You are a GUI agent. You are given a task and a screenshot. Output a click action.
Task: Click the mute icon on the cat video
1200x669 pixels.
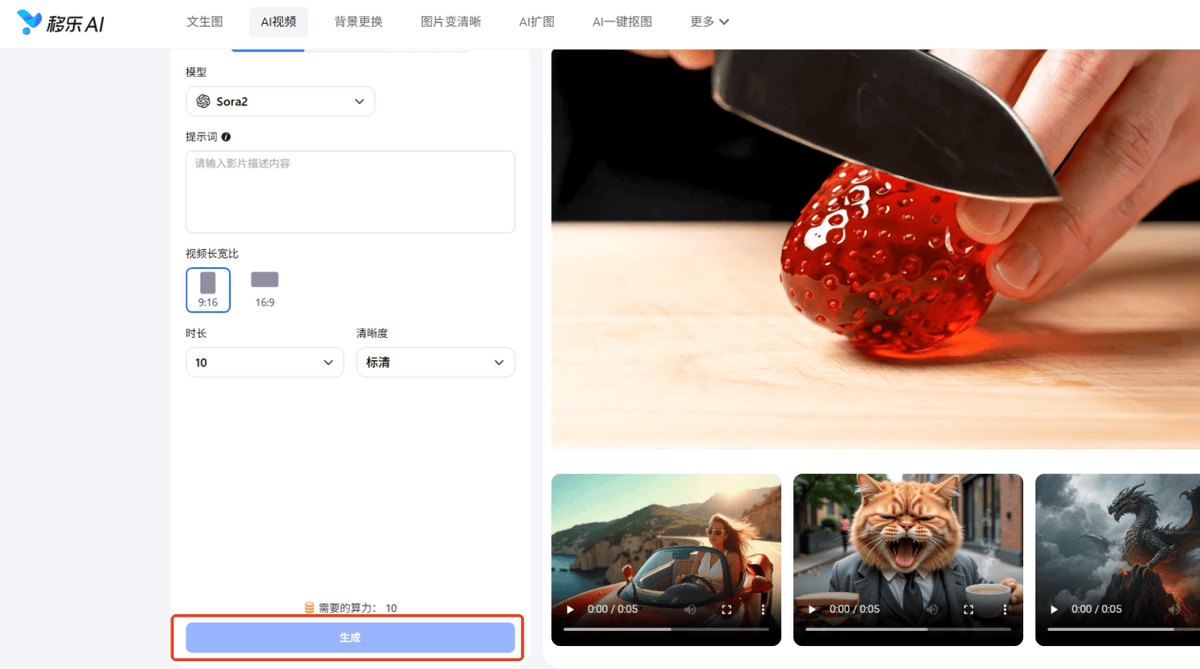(x=932, y=609)
